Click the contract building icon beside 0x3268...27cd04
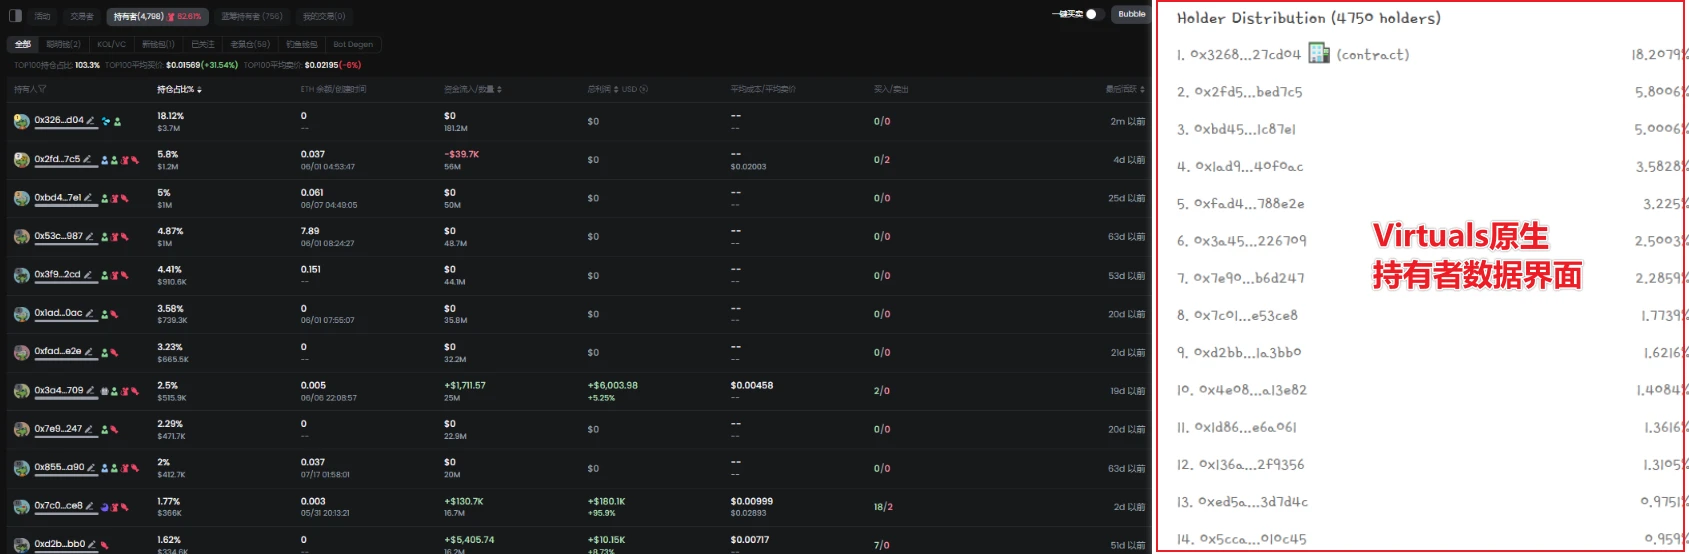Viewport: 1689px width, 554px height. 1319,54
